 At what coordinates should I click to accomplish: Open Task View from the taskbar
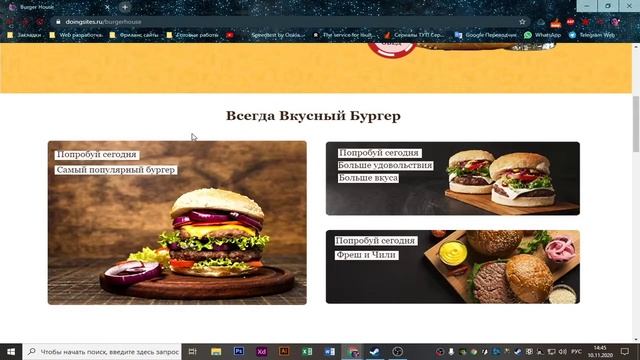(x=193, y=351)
